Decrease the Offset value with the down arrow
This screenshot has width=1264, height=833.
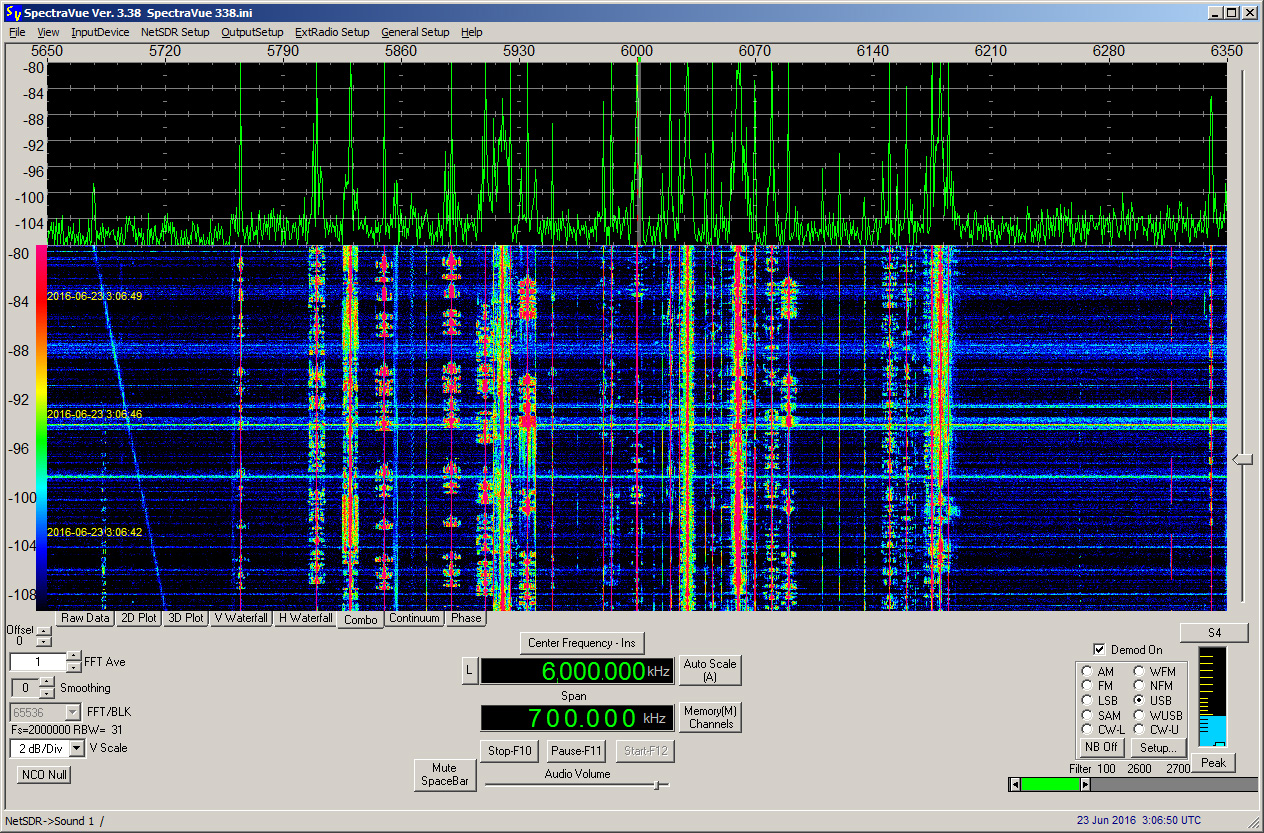tap(43, 641)
